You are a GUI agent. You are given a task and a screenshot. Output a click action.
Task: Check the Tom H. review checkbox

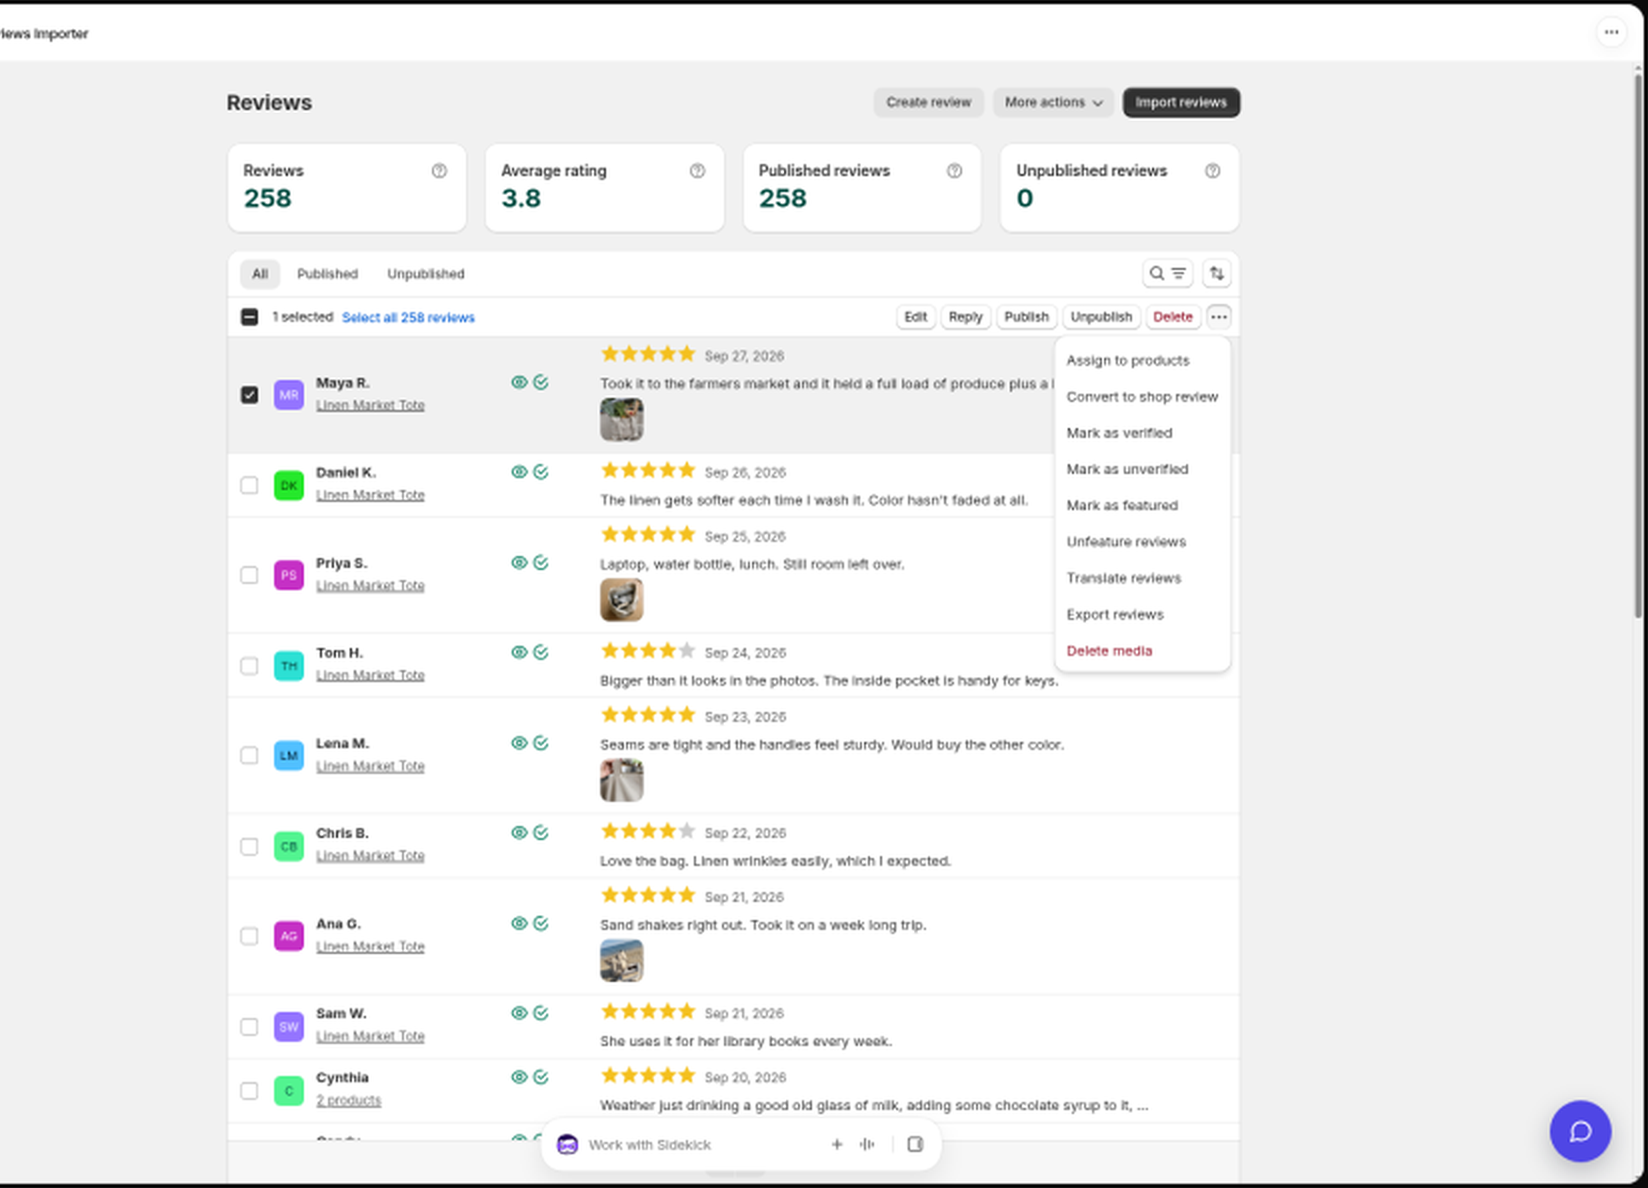point(249,665)
